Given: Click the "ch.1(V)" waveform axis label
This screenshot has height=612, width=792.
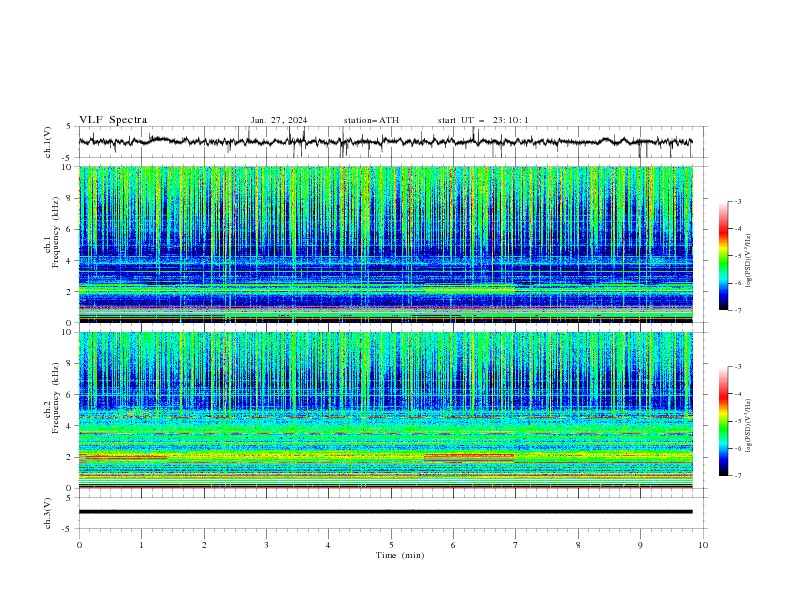Looking at the screenshot, I should coord(48,142).
